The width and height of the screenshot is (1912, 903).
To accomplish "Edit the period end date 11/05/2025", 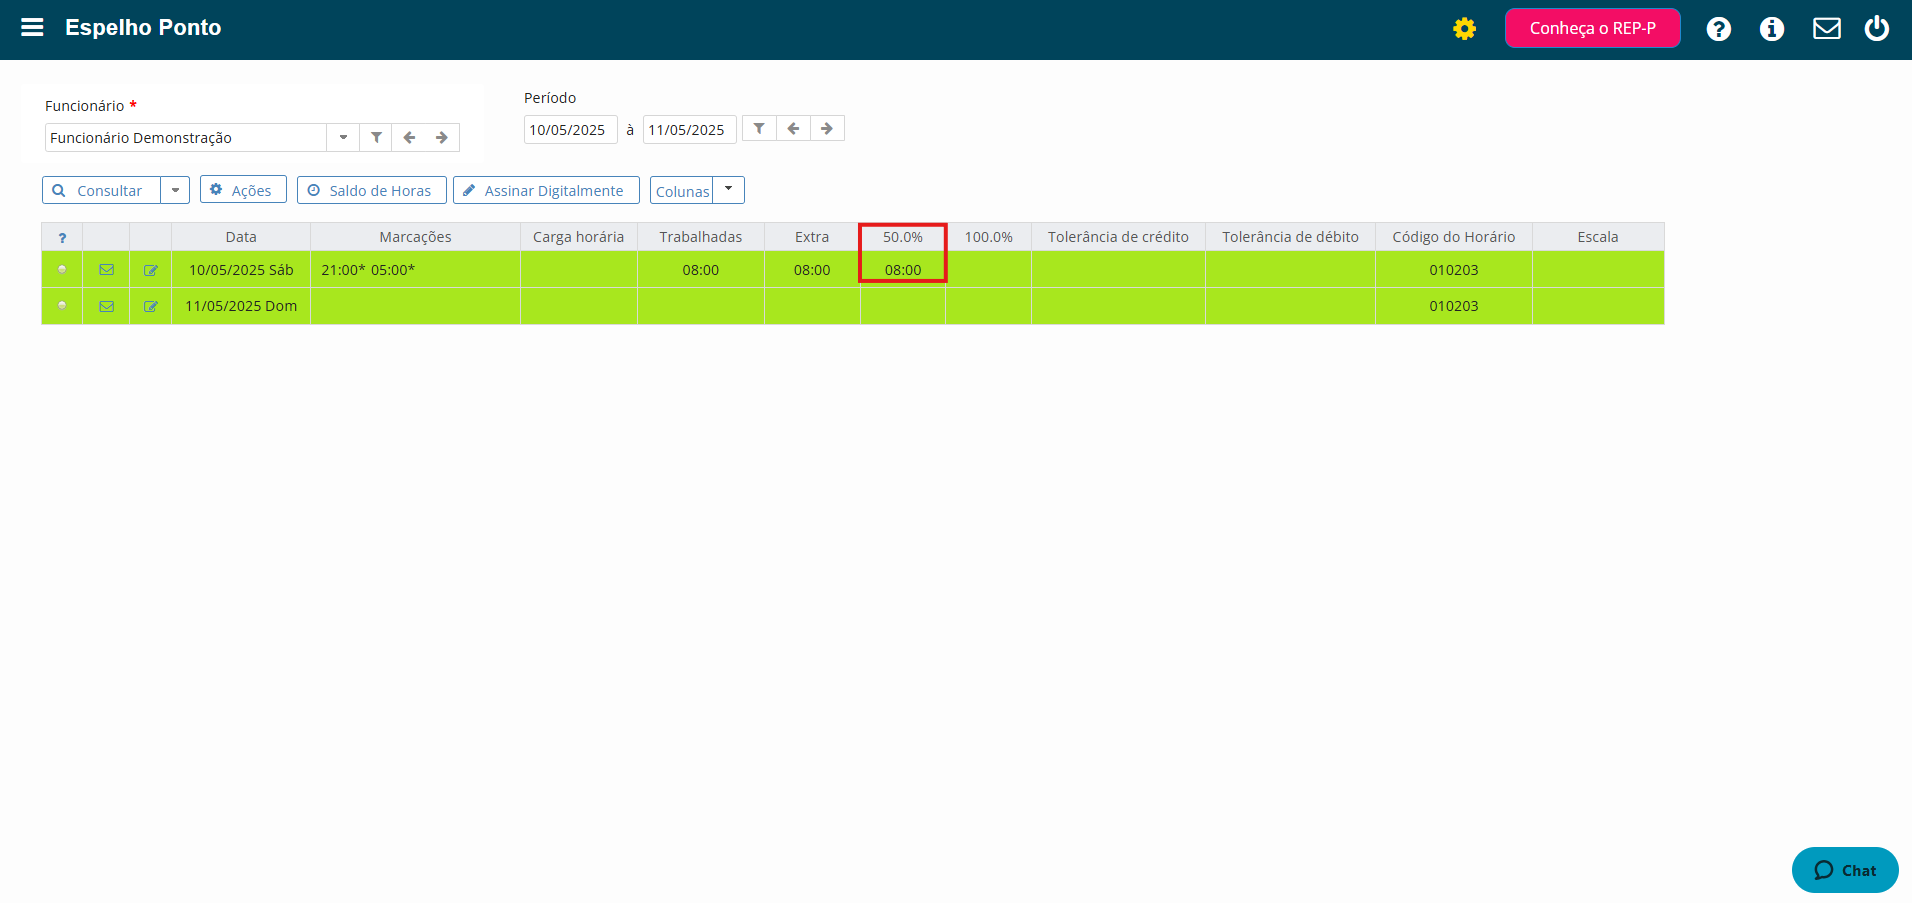I will point(689,129).
